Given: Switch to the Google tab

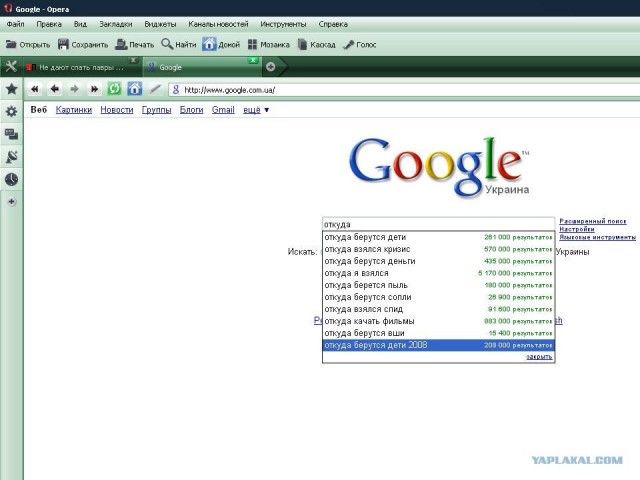Looking at the screenshot, I should pos(202,67).
